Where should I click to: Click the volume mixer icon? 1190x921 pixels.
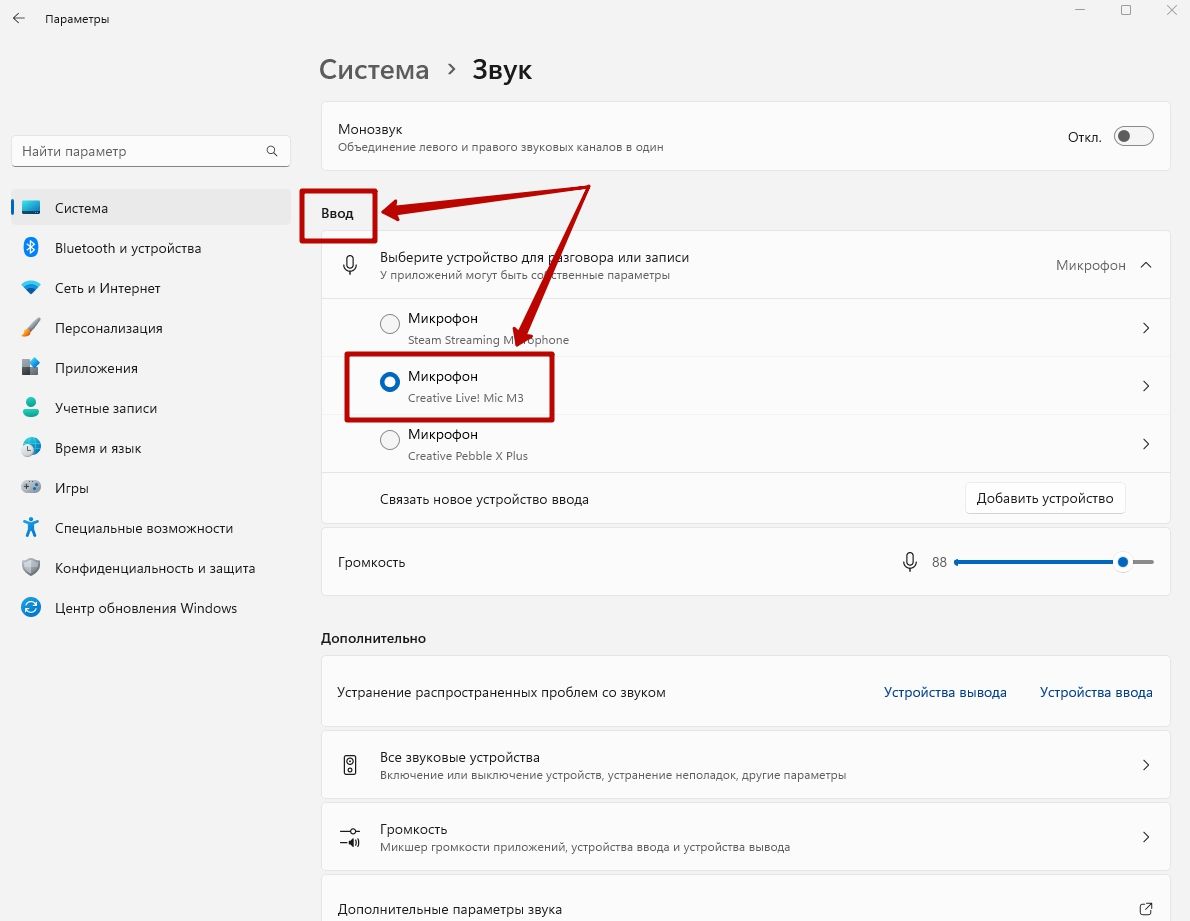click(350, 838)
